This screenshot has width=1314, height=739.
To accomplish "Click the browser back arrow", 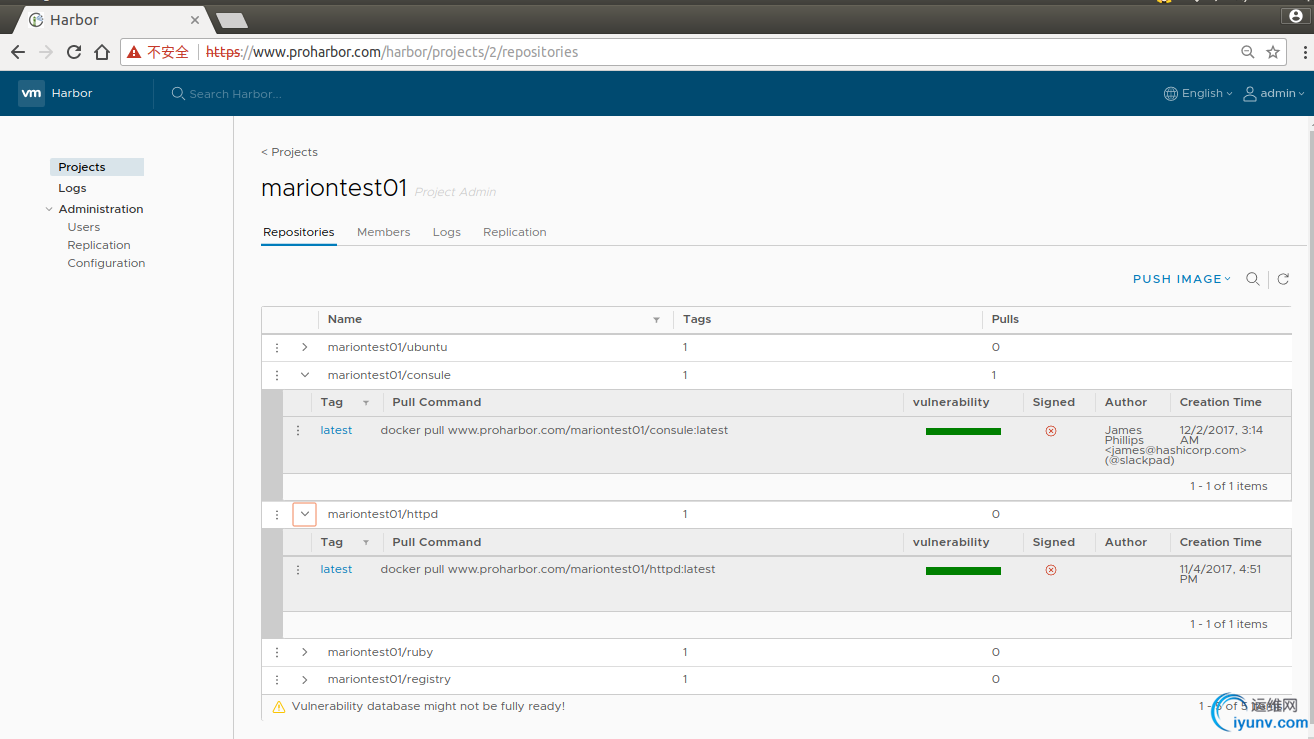I will coord(18,52).
